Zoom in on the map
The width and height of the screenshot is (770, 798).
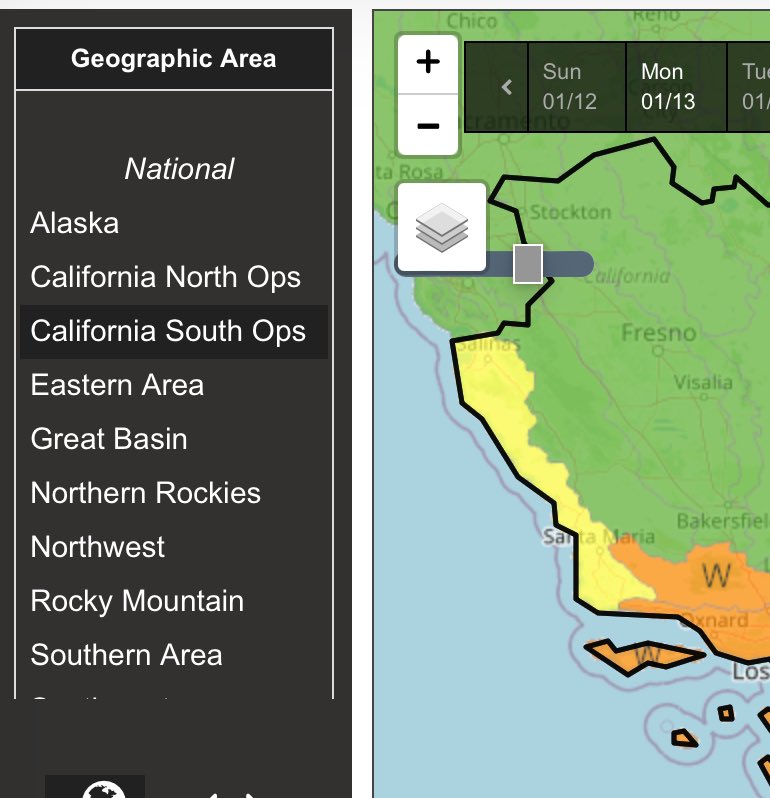pyautogui.click(x=427, y=64)
